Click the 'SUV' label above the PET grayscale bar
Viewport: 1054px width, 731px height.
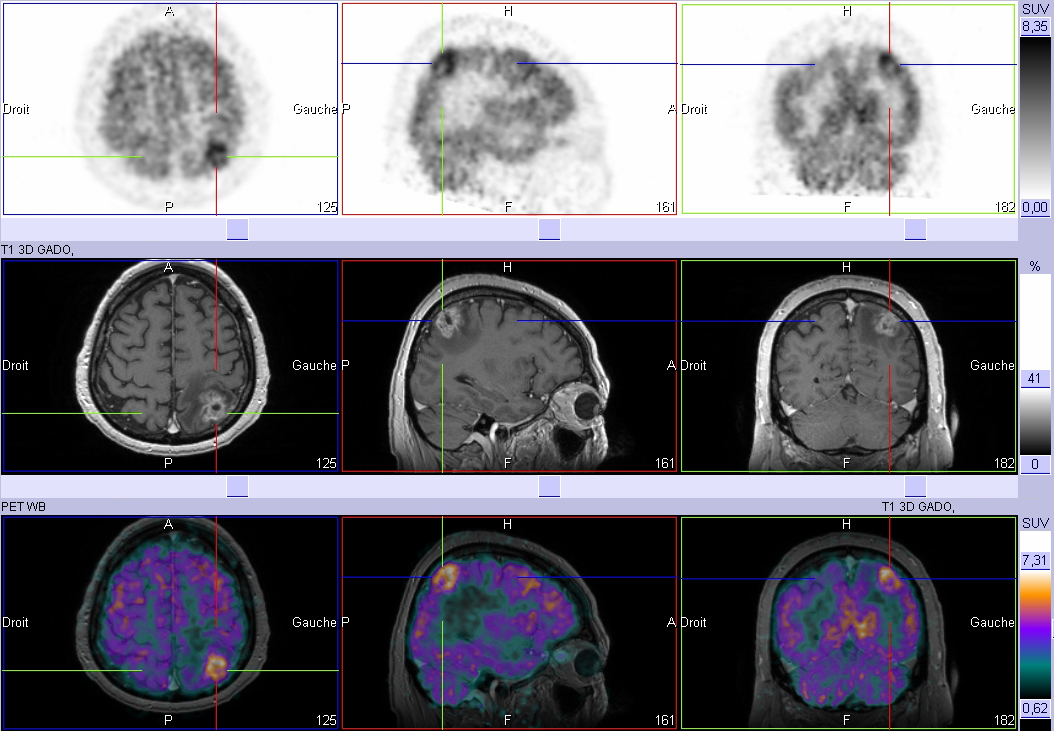(x=1035, y=9)
